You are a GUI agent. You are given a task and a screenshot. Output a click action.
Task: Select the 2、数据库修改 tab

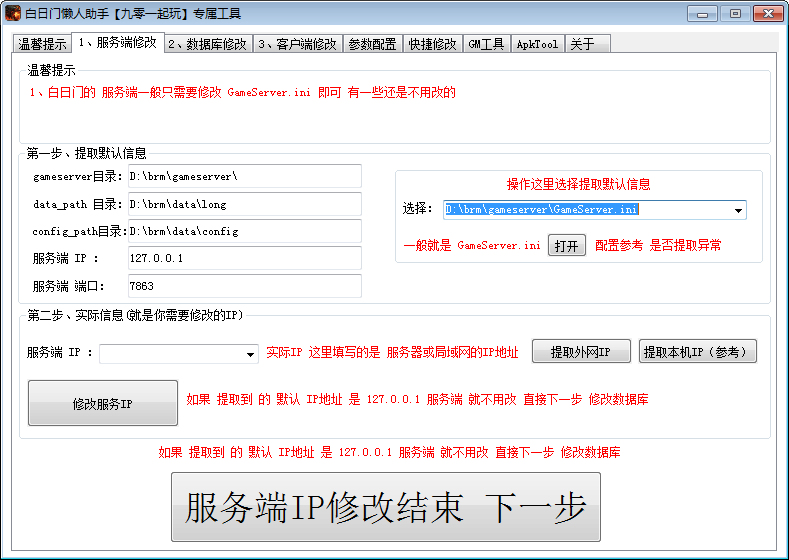tap(207, 44)
